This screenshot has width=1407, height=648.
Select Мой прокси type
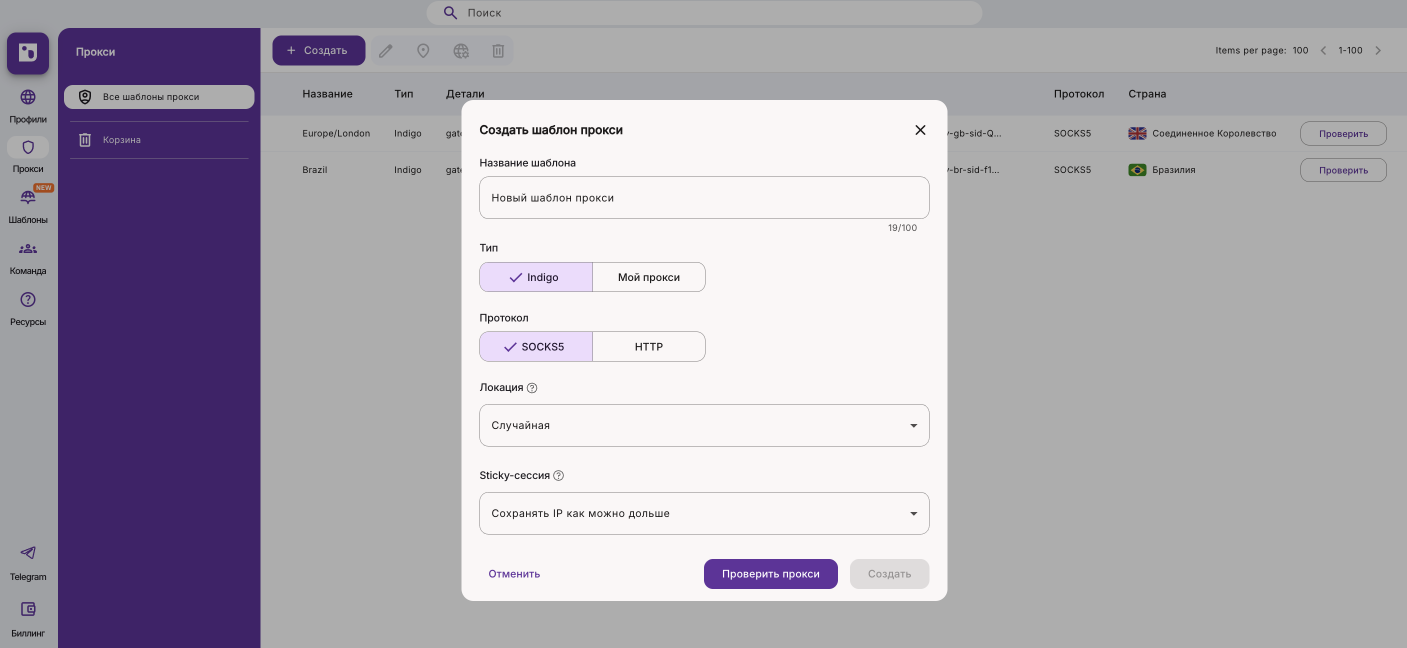click(649, 277)
